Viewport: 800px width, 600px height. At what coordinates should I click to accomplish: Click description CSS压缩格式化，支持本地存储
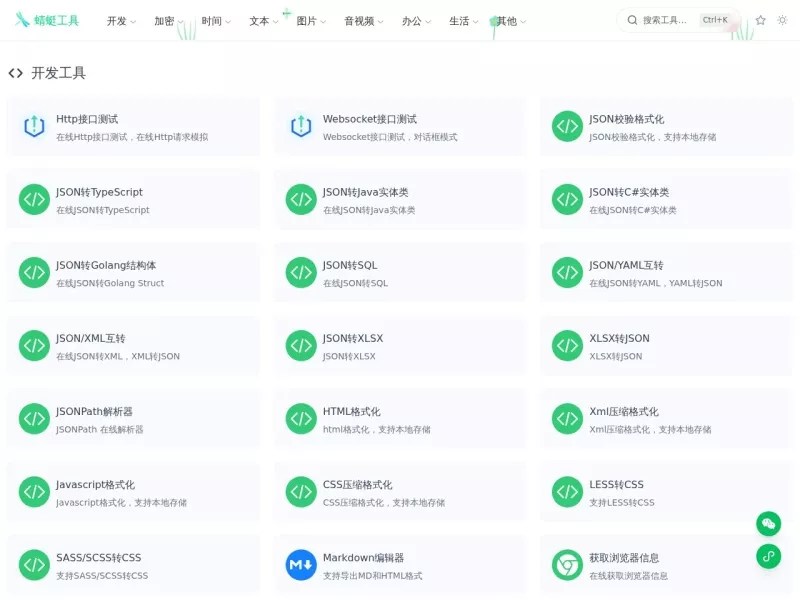point(384,503)
